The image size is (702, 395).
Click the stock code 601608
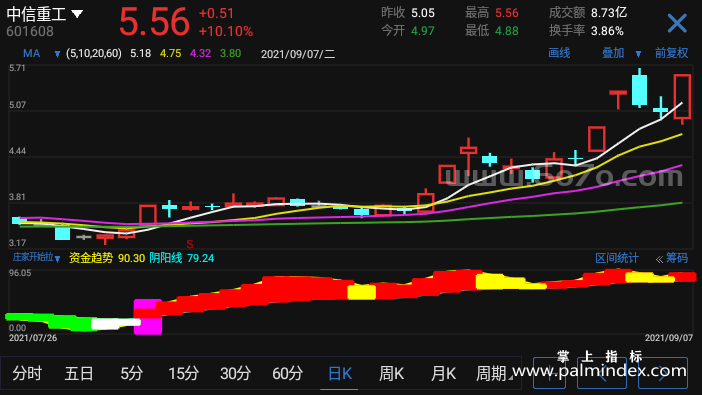point(30,31)
